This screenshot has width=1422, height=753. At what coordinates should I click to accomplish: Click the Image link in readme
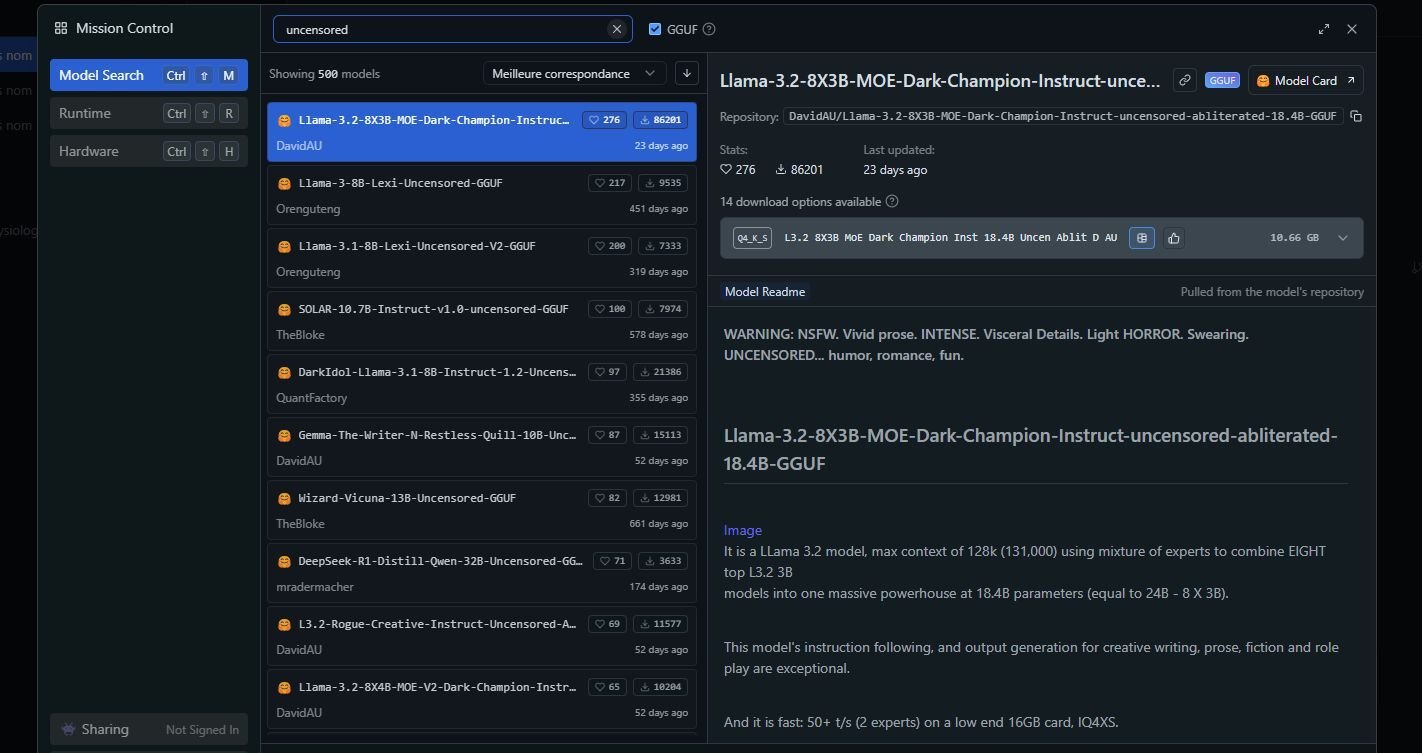click(x=742, y=530)
